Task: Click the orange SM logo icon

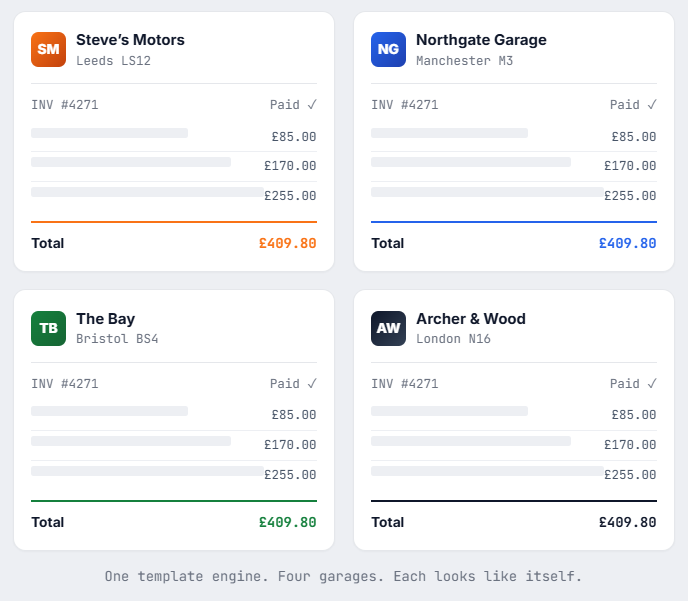Action: [x=48, y=49]
